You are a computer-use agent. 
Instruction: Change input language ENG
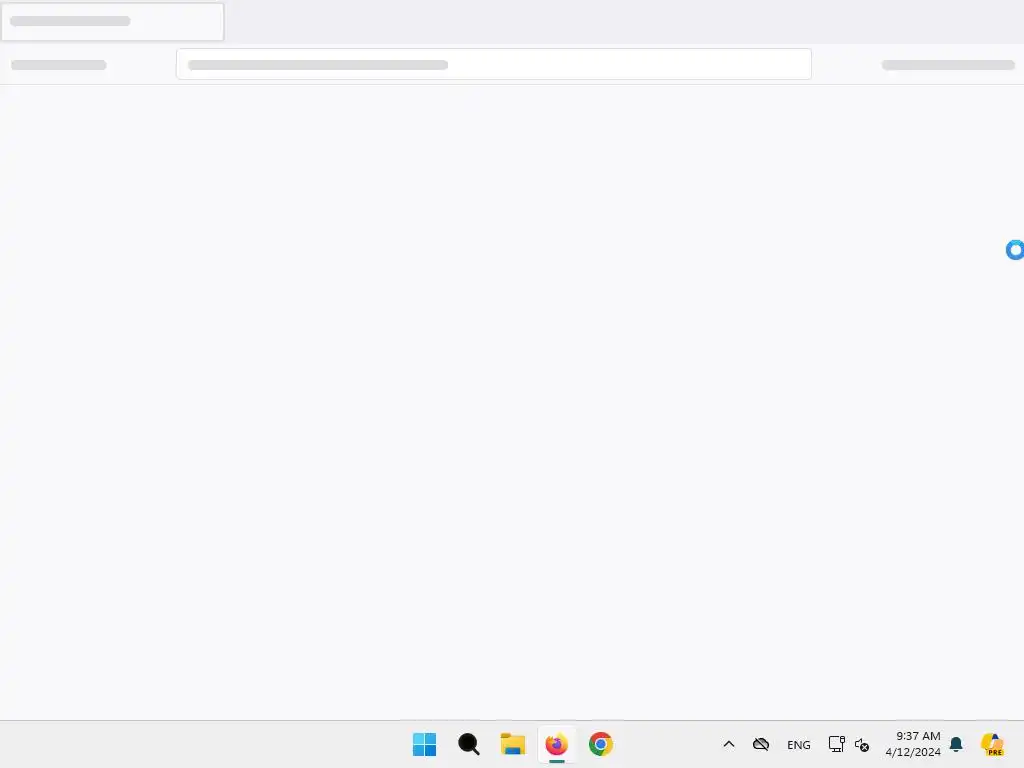click(x=799, y=744)
